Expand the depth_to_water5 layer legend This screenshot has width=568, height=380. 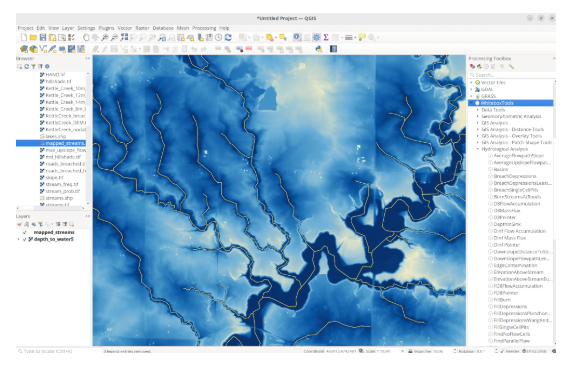click(18, 239)
